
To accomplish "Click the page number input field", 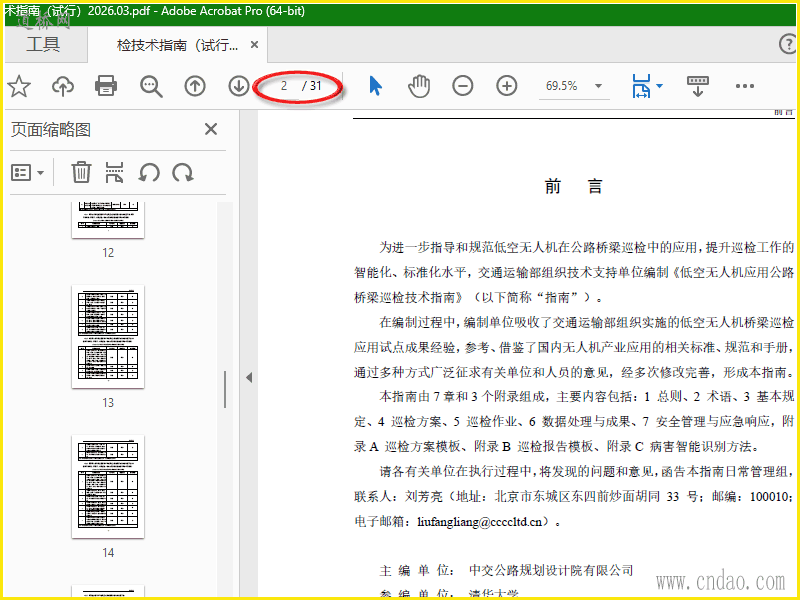I will click(x=284, y=86).
